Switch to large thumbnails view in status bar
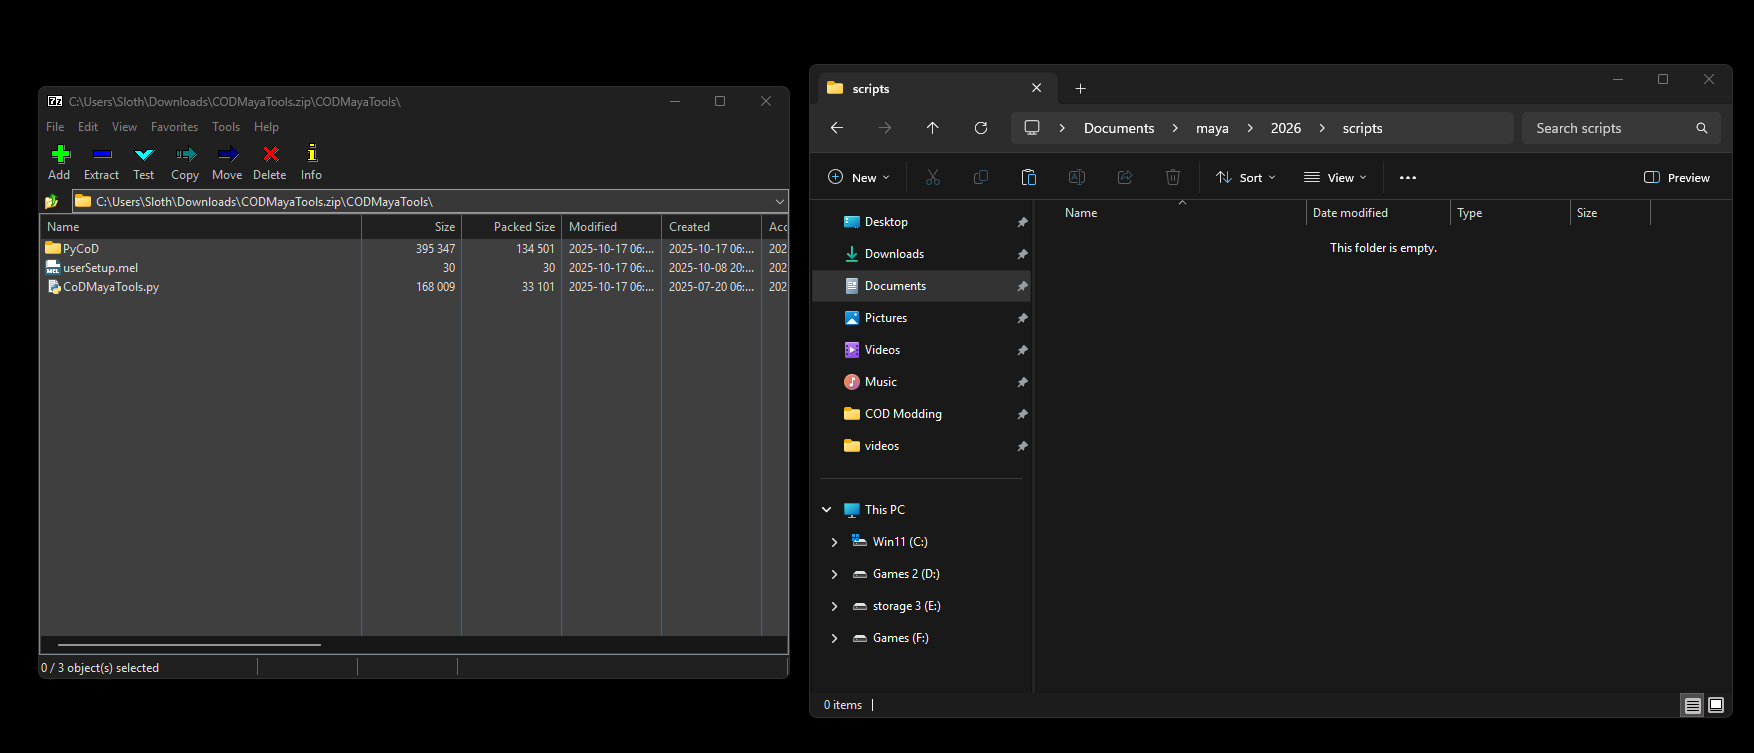The width and height of the screenshot is (1754, 753). point(1716,705)
